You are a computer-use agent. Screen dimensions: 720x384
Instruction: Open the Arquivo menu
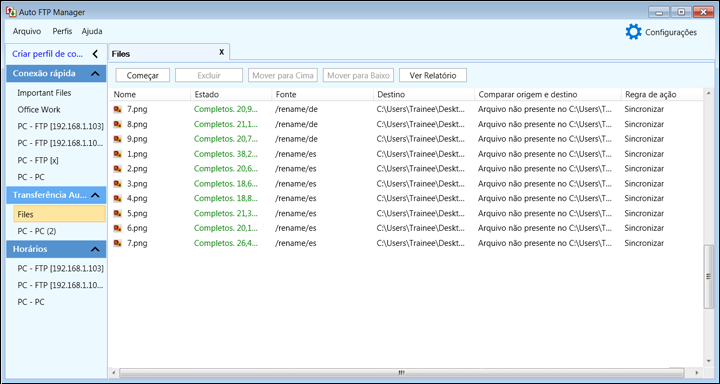point(27,32)
